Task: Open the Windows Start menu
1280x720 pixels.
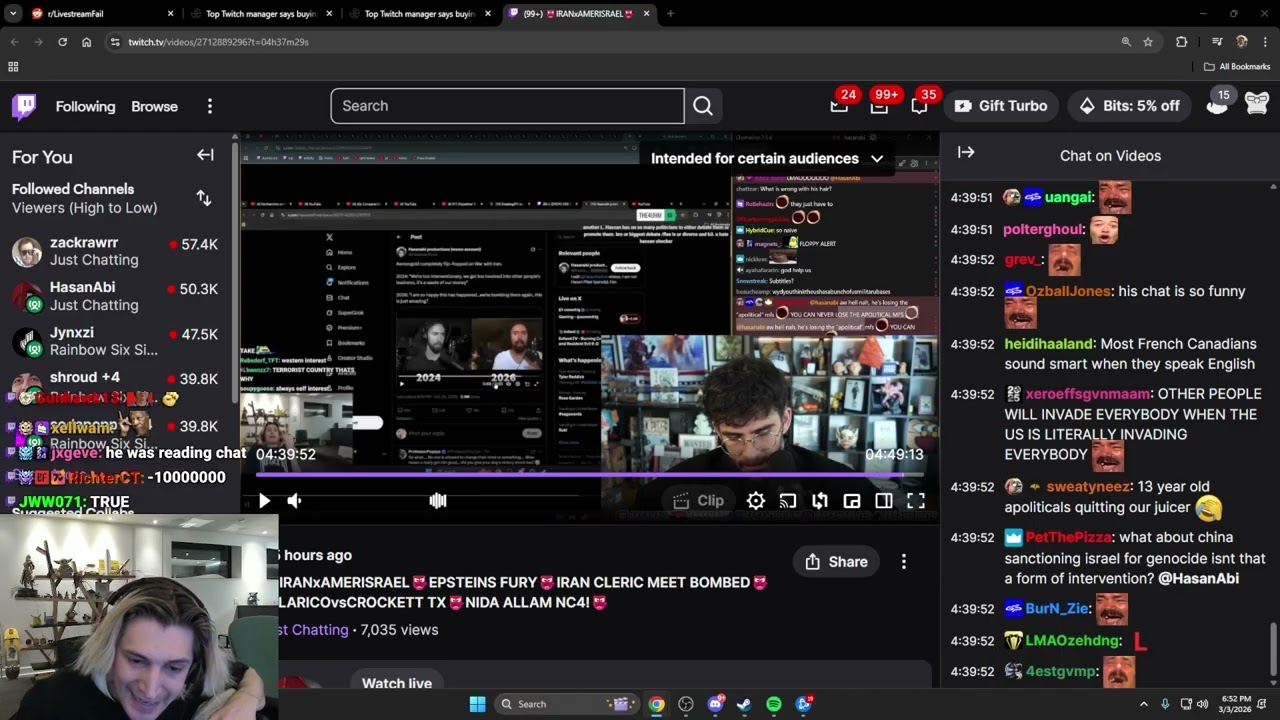Action: click(x=477, y=704)
